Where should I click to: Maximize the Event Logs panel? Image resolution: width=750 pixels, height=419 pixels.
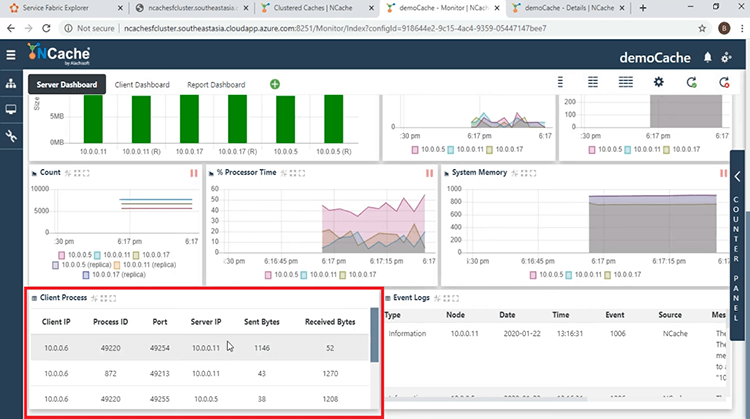point(455,298)
